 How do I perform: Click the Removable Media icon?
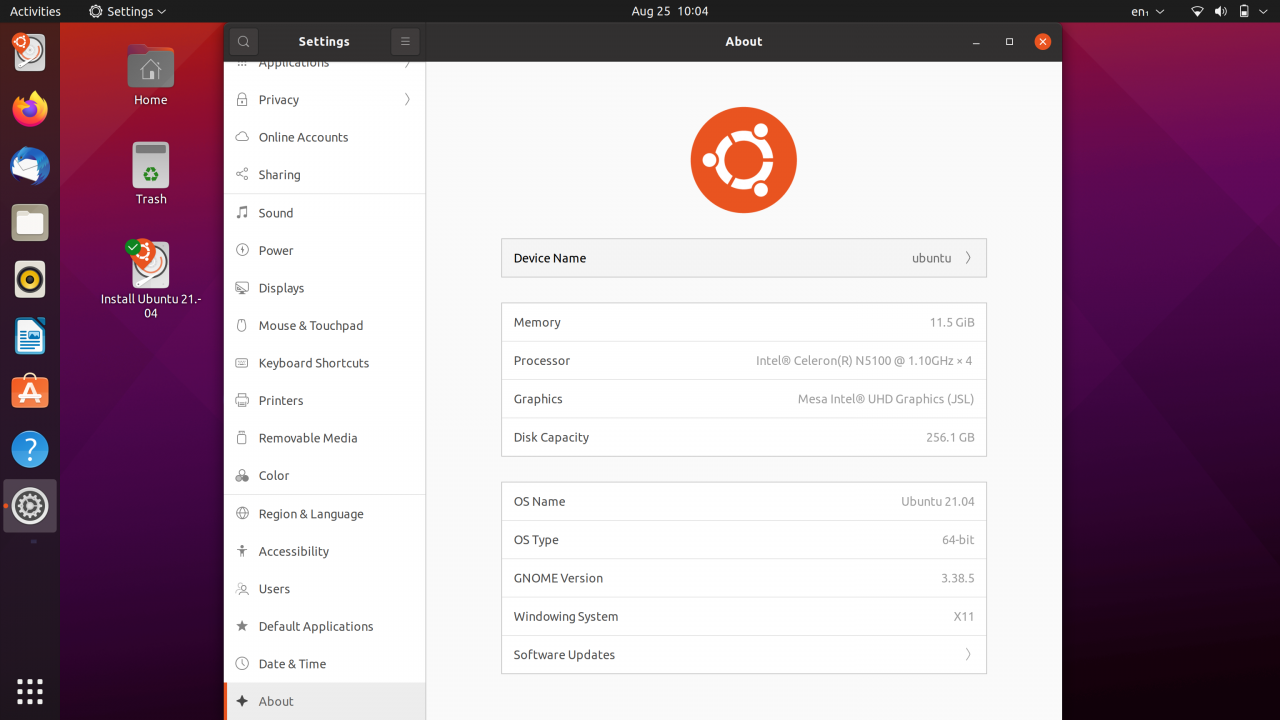click(242, 438)
